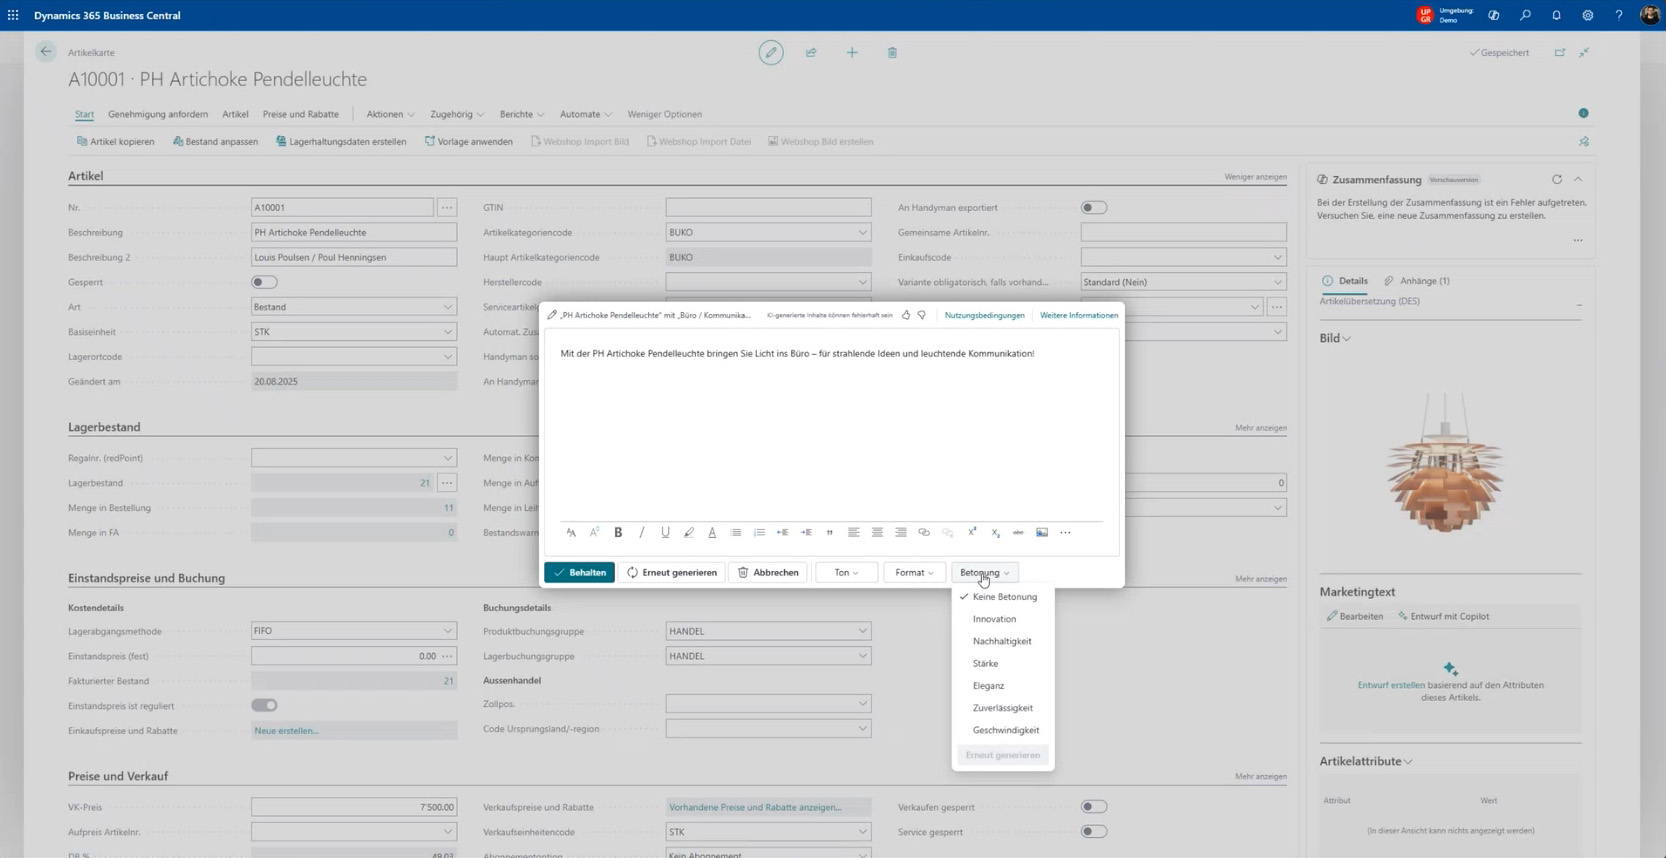Toggle the An Handyman exportiert switch
Viewport: 1666px width, 858px height.
click(1094, 208)
